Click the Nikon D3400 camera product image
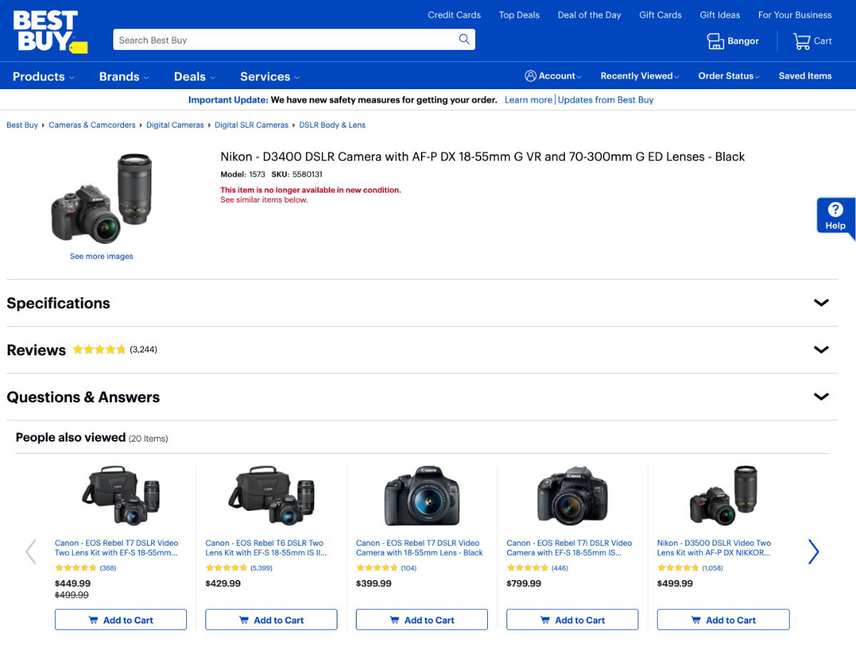 [100, 195]
